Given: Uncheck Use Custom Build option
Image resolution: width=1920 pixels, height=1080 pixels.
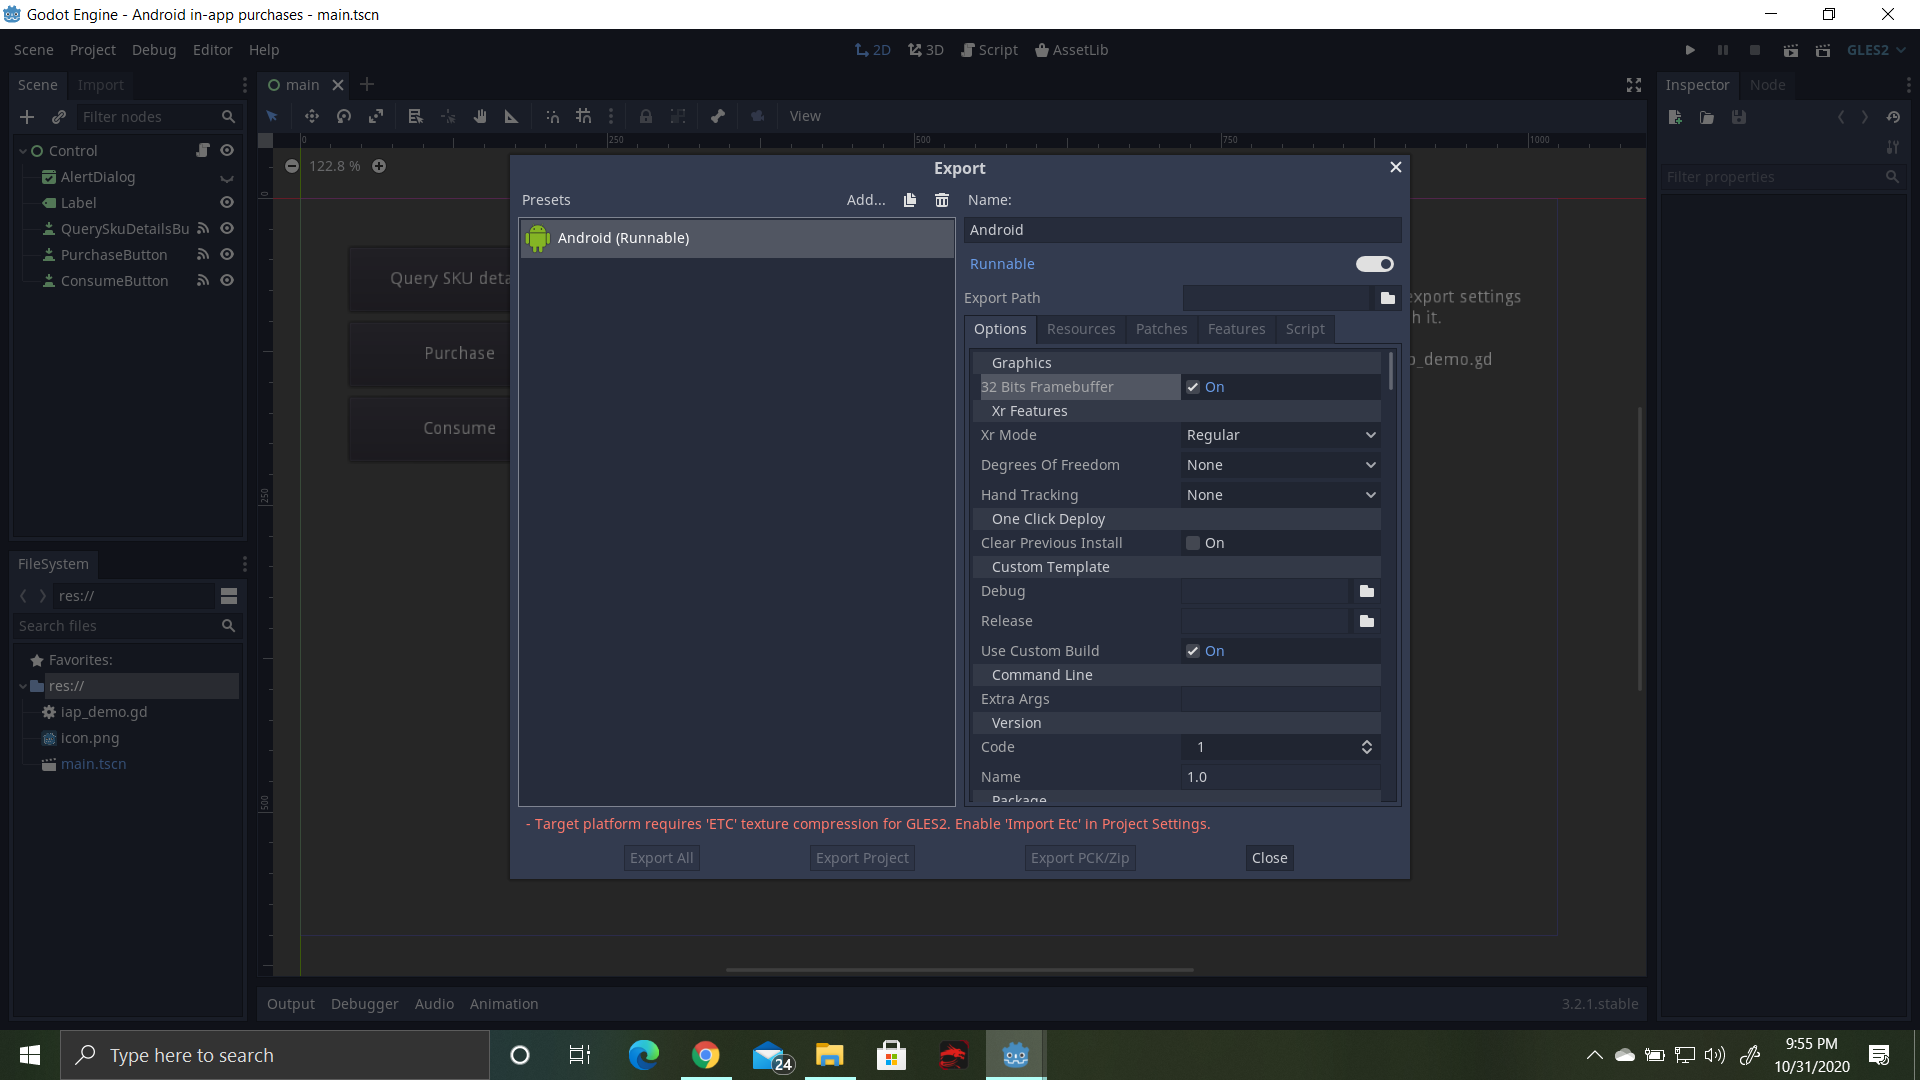Looking at the screenshot, I should click(1193, 651).
